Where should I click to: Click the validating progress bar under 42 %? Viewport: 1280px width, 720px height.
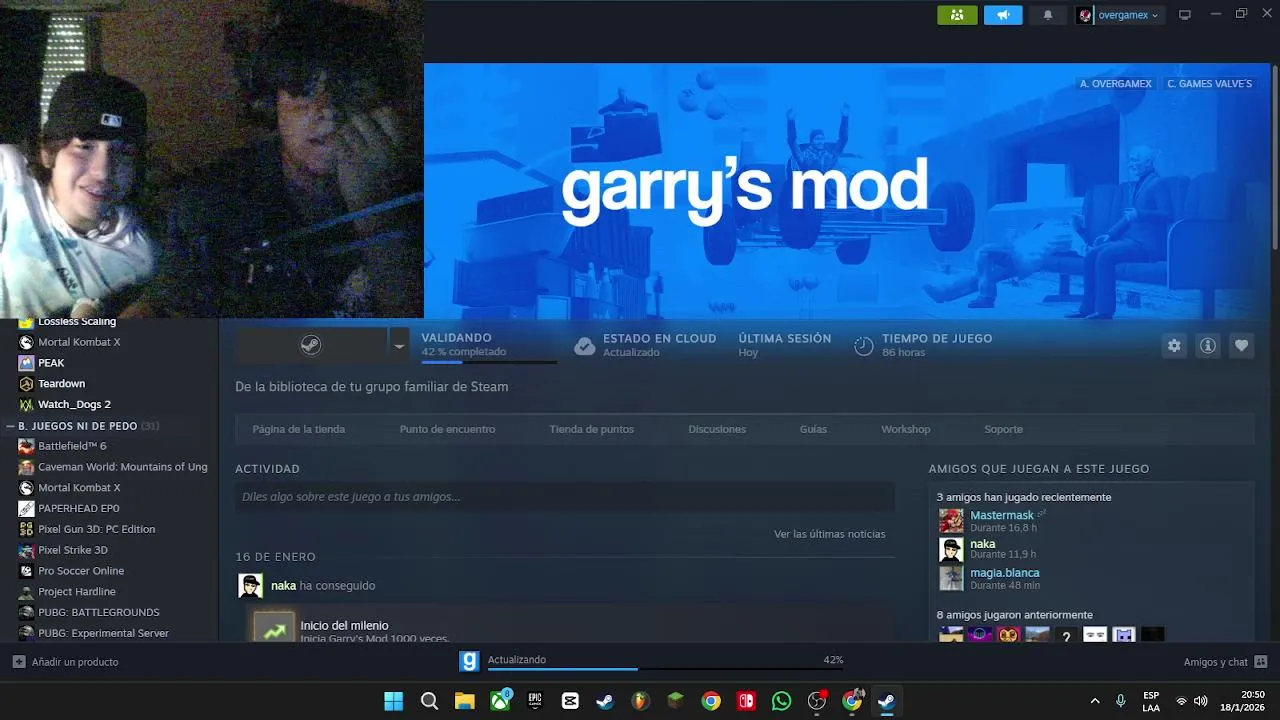(x=490, y=362)
